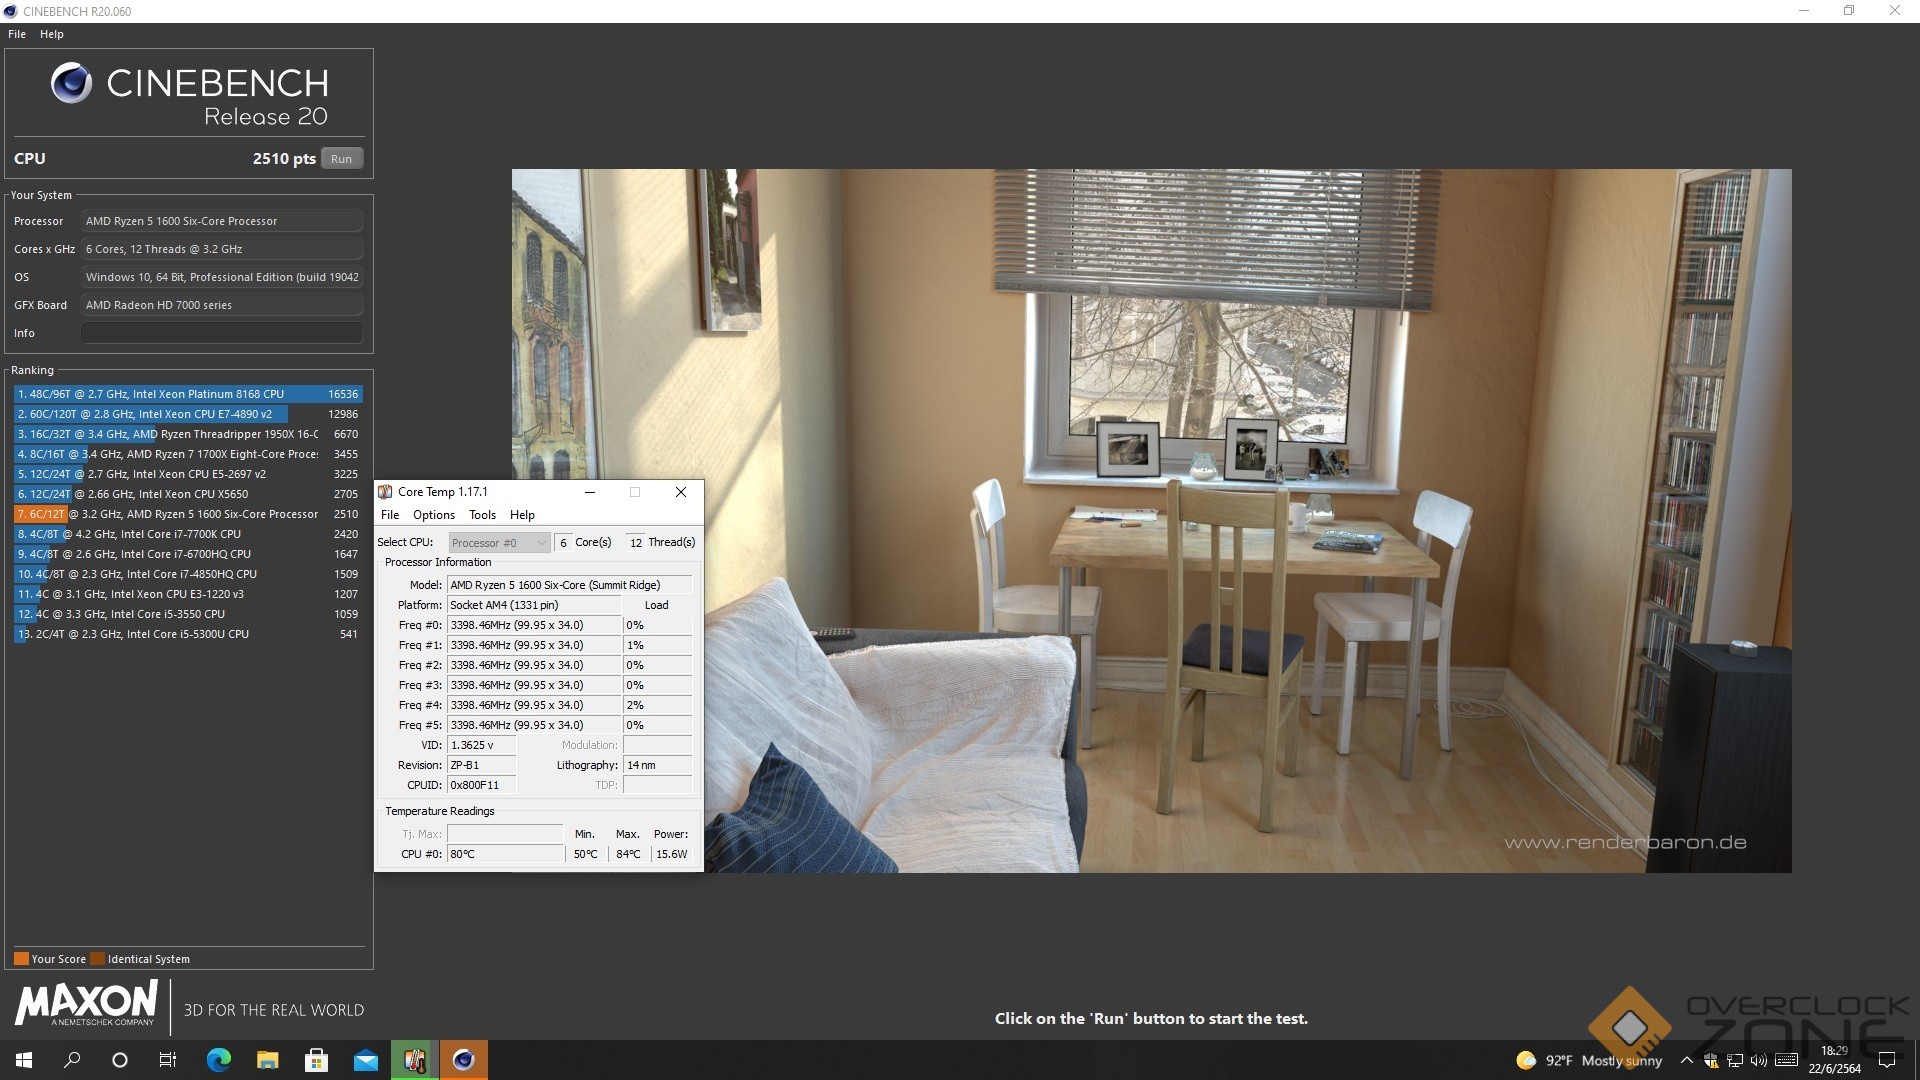The width and height of the screenshot is (1920, 1080).
Task: Open the Core Temp Tools menu
Action: (x=482, y=515)
